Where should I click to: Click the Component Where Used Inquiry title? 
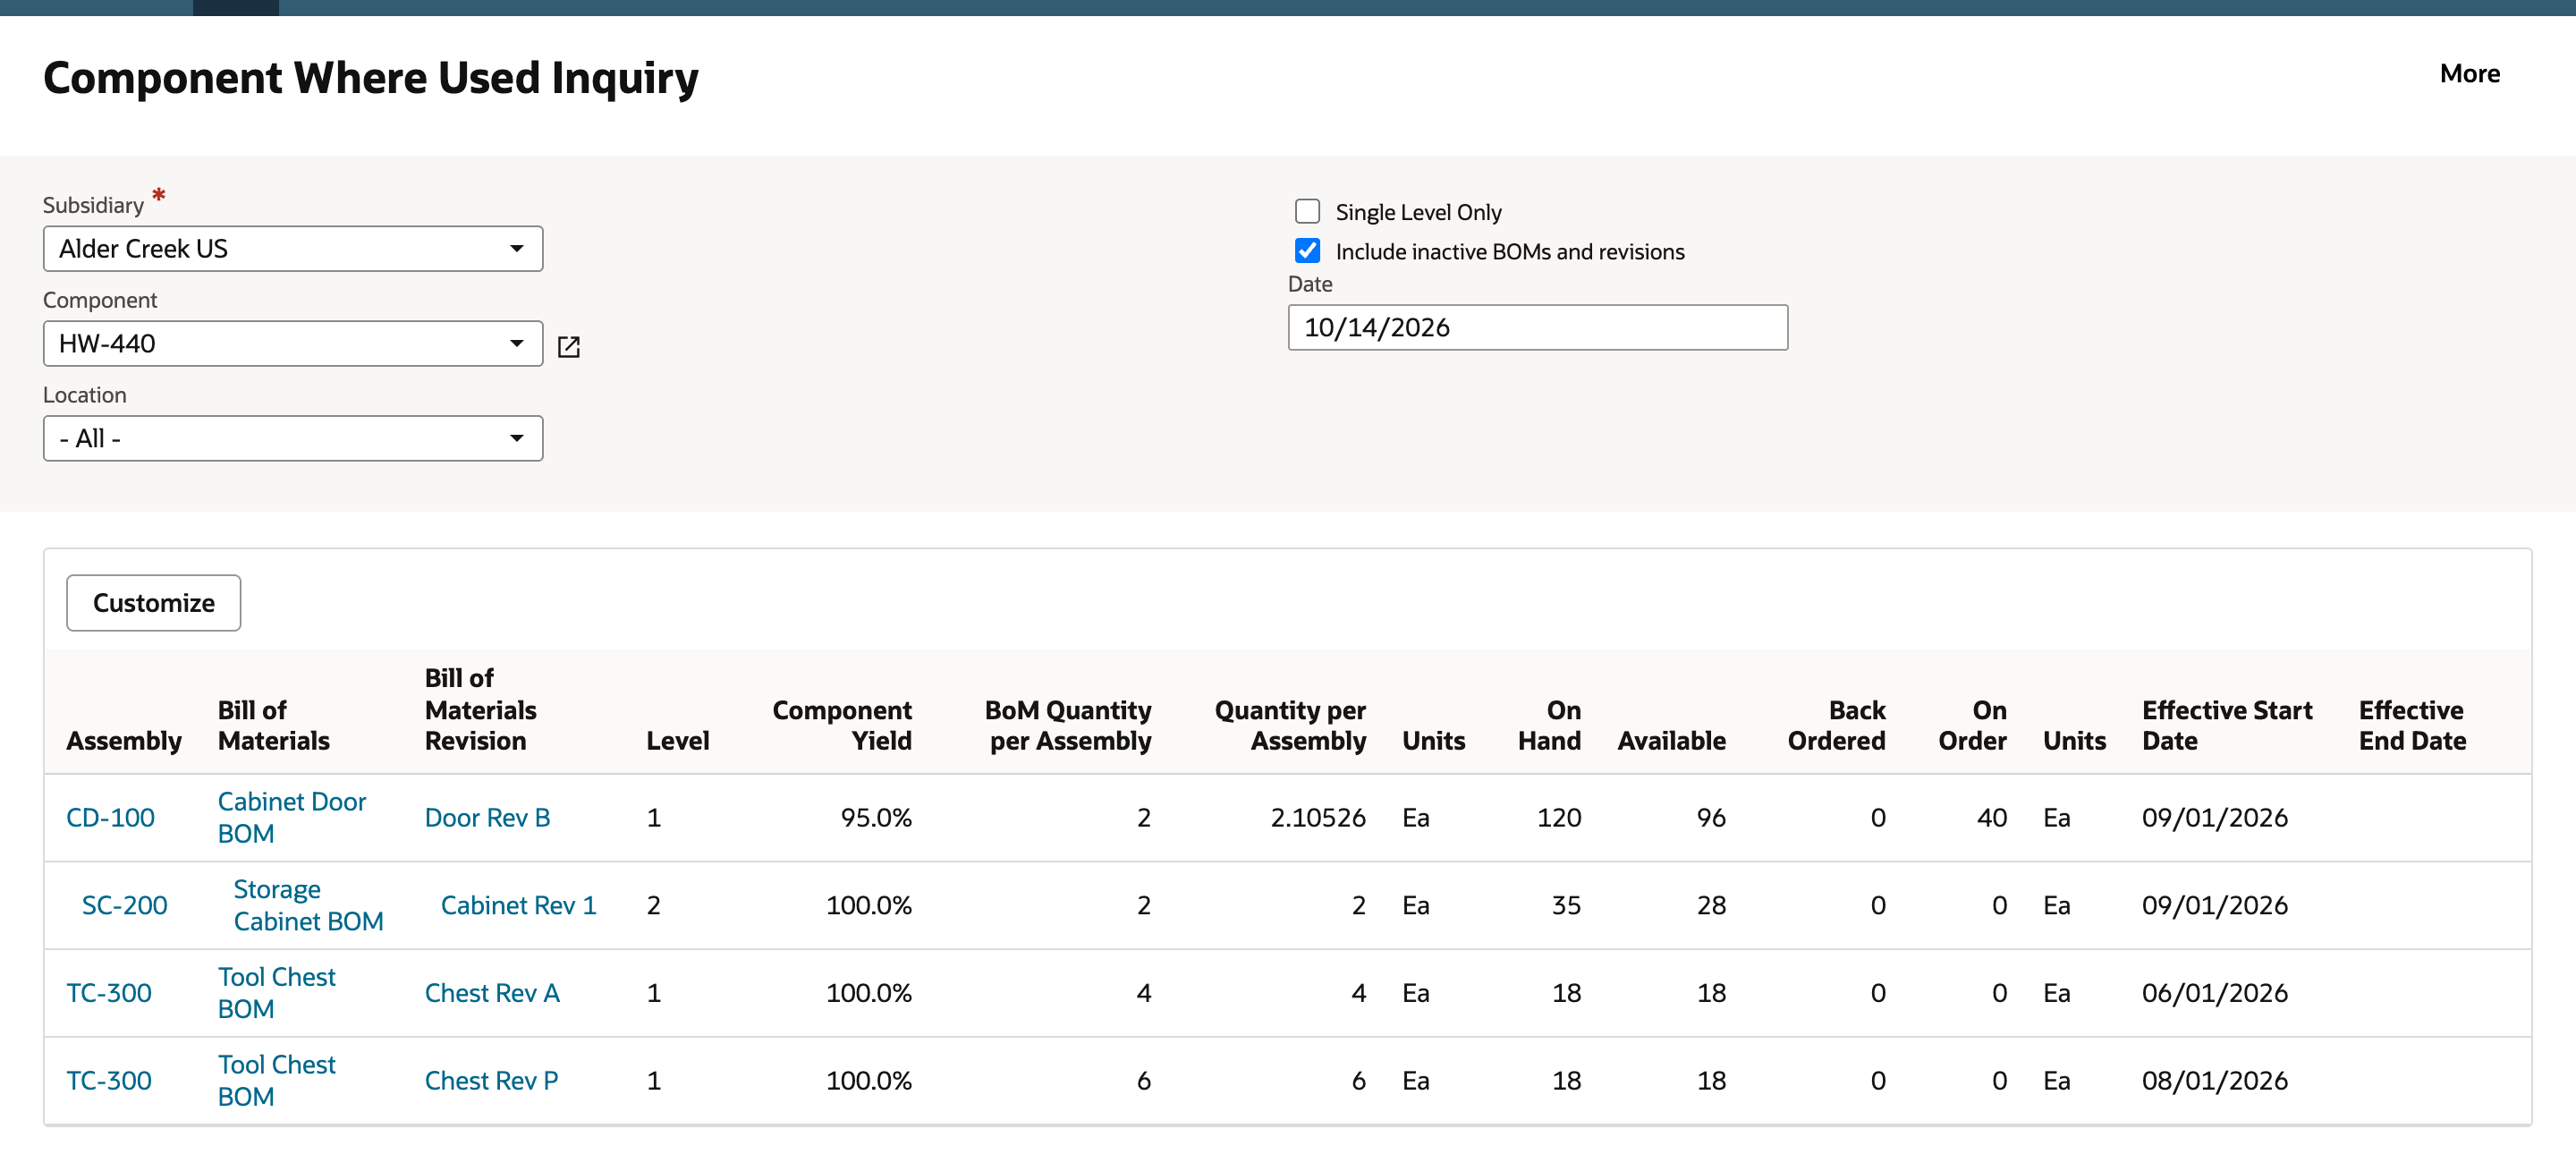(371, 78)
